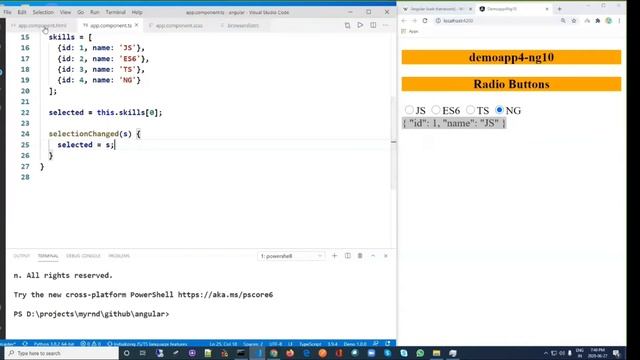Click the Windows search box on taskbar
The height and width of the screenshot is (360, 640).
click(62, 353)
